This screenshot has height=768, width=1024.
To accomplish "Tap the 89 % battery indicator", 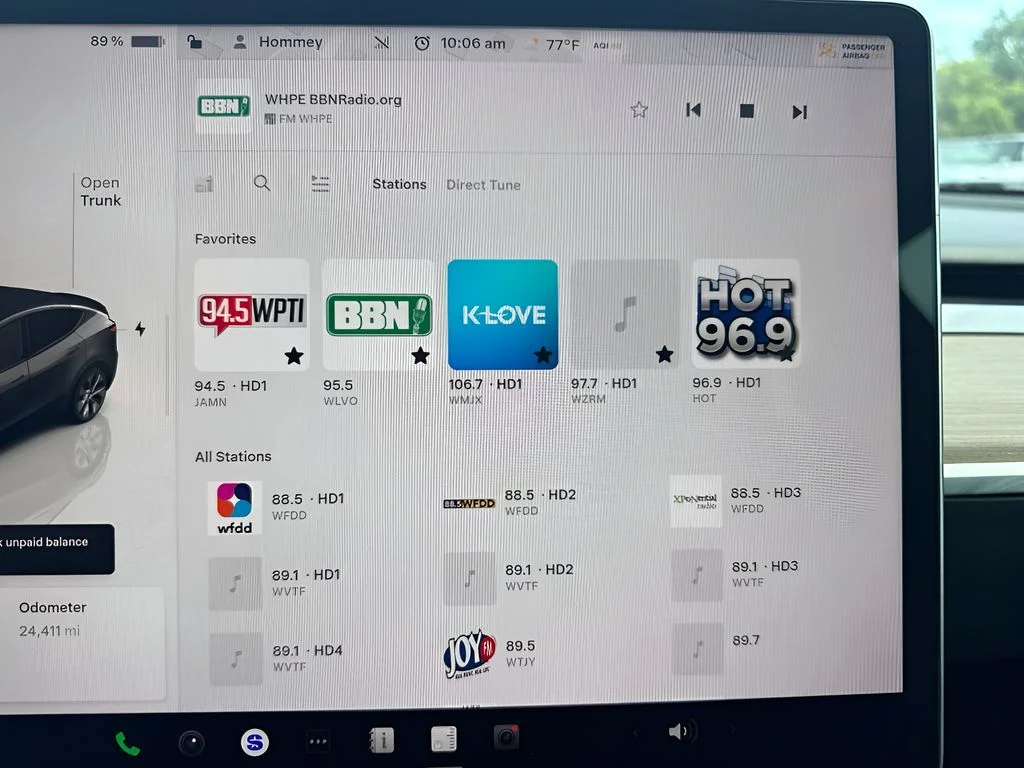I will (127, 41).
